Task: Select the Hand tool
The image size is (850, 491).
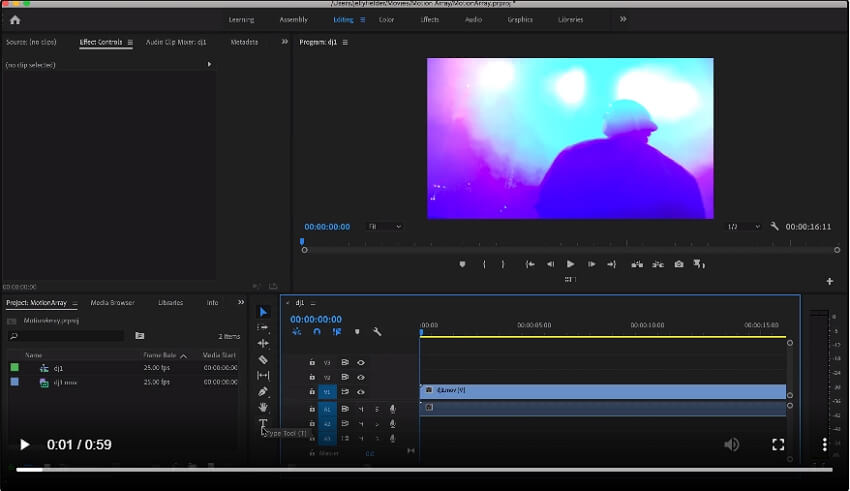Action: [263, 407]
